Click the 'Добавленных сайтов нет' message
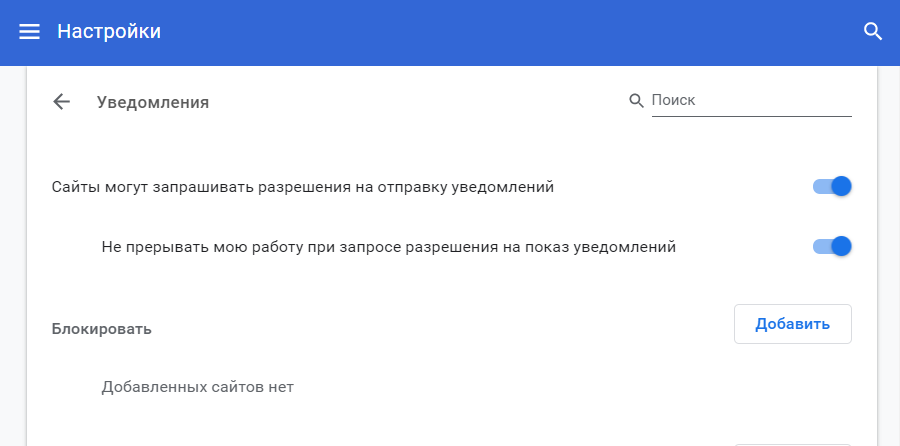This screenshot has width=900, height=446. point(197,386)
